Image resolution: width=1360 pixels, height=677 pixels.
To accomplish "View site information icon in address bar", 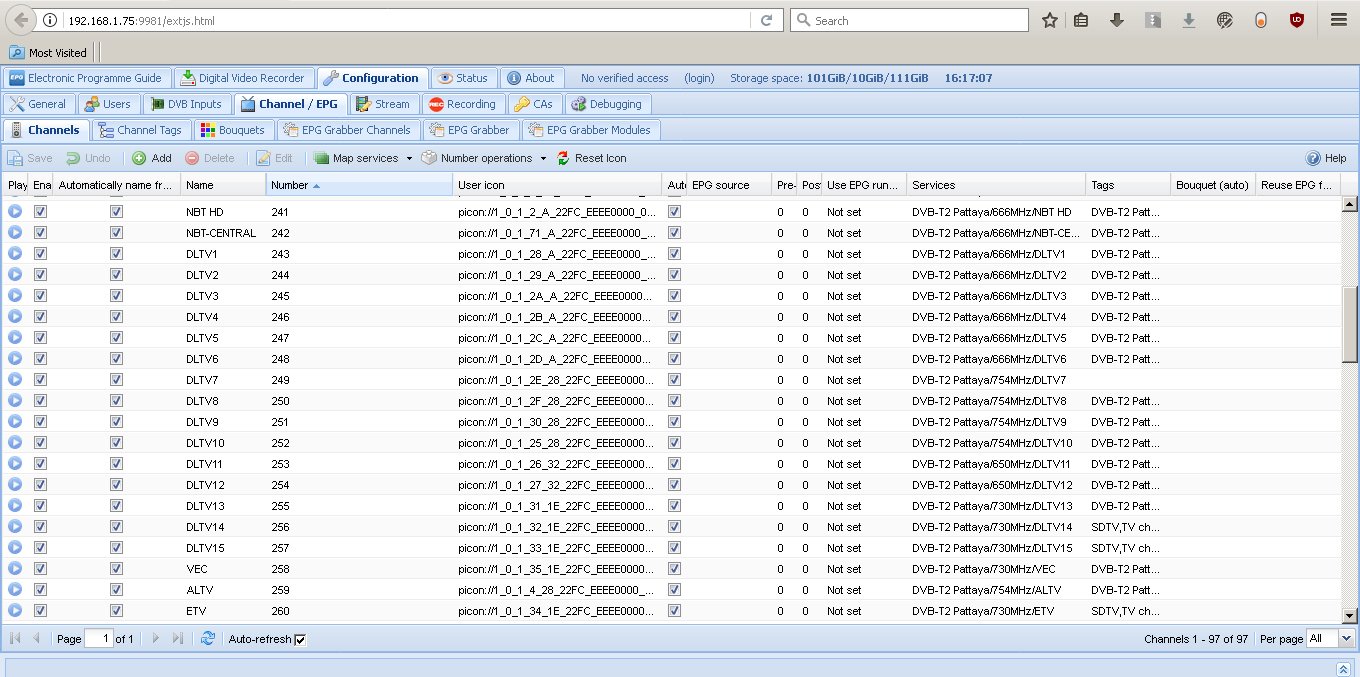I will tap(51, 20).
